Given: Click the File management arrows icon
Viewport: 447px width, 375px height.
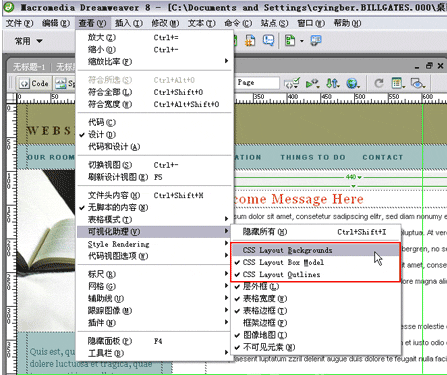Looking at the screenshot, I should (x=332, y=83).
